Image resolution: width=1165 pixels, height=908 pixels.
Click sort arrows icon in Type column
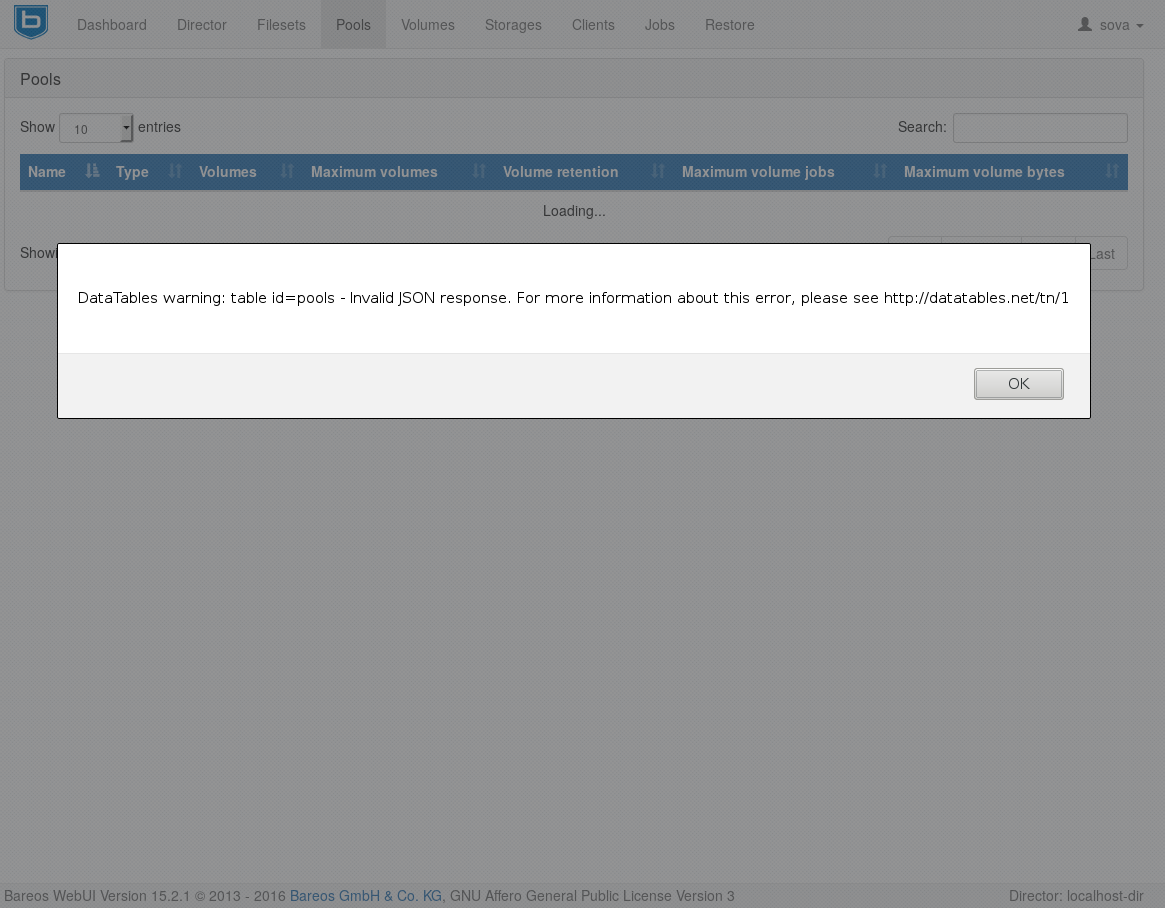pyautogui.click(x=176, y=172)
